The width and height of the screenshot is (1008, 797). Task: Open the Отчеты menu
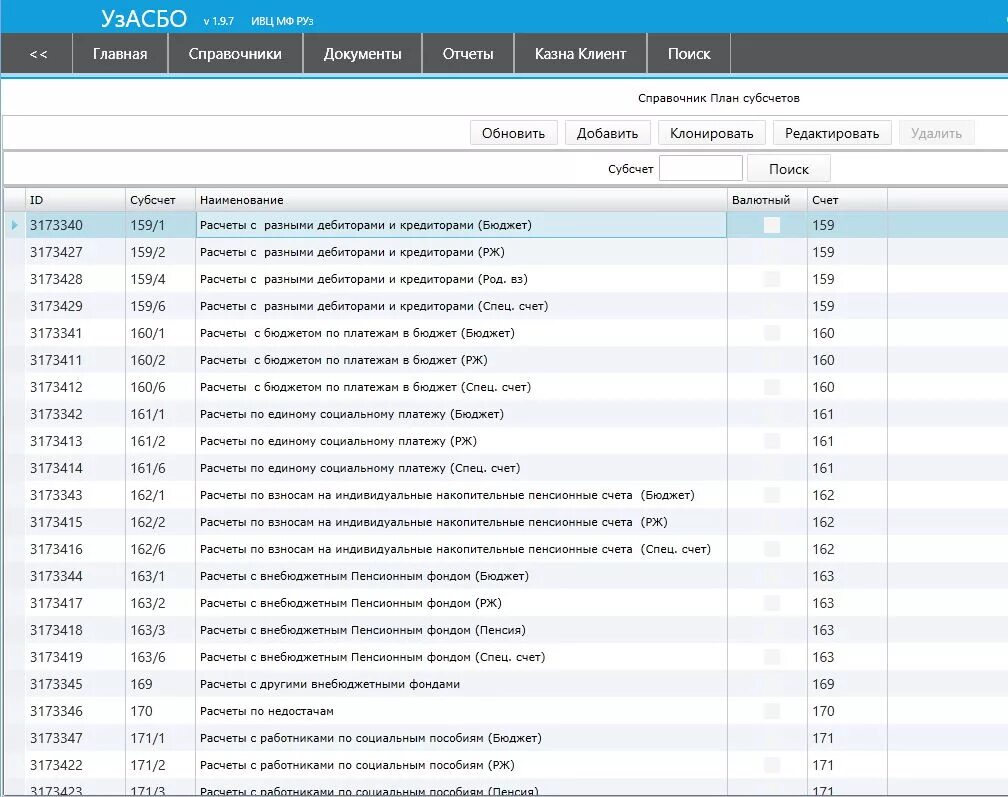pyautogui.click(x=468, y=54)
